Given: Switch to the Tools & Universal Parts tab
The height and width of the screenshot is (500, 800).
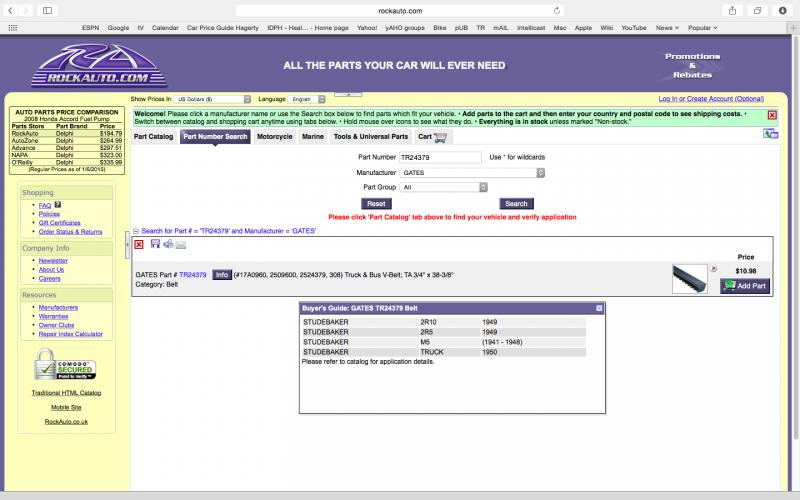Looking at the screenshot, I should [370, 137].
